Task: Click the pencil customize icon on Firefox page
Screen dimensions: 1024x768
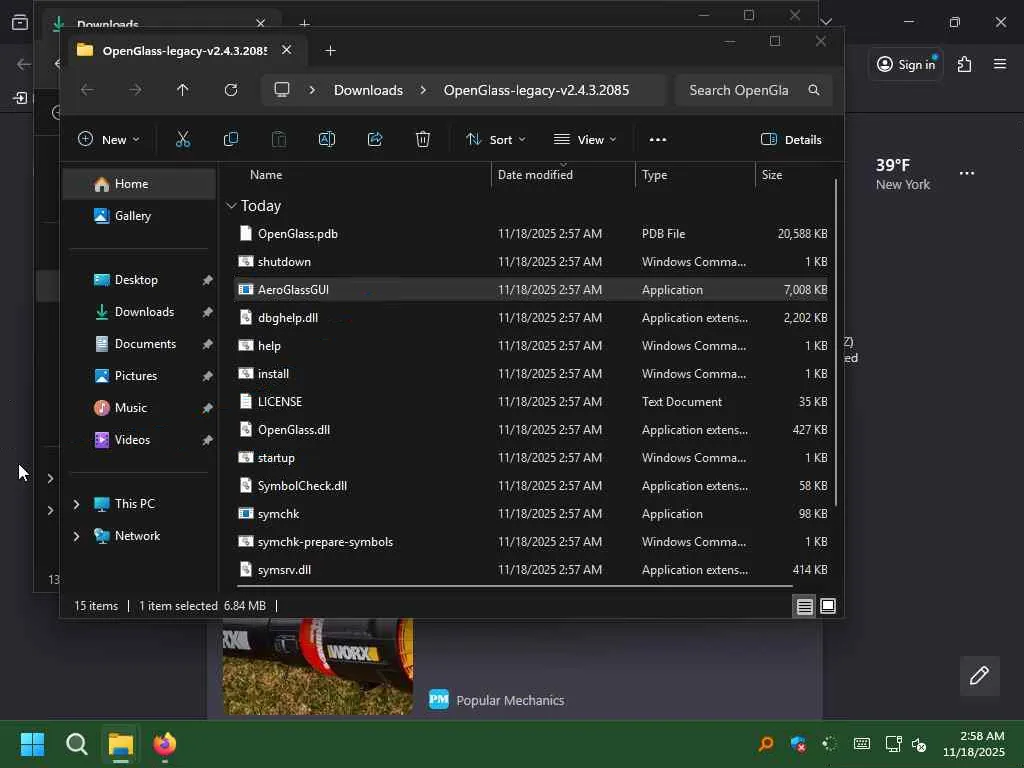Action: 980,675
